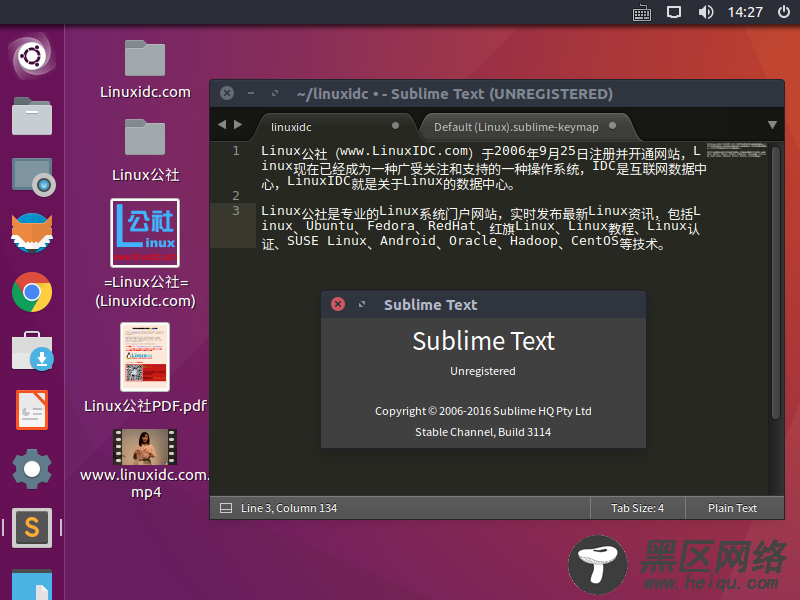Open the sound volume menu
The image size is (800, 600).
(x=706, y=12)
